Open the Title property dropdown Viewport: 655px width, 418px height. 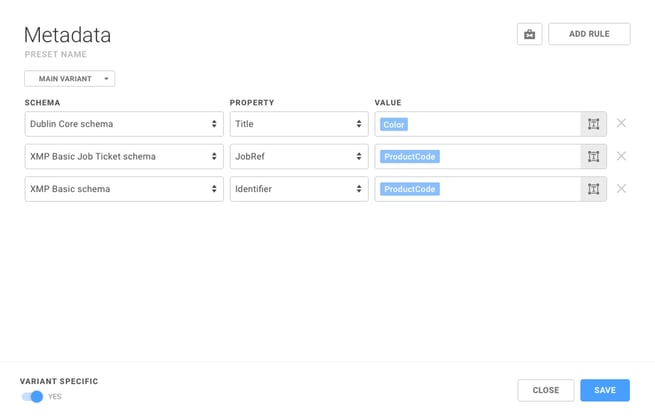pos(298,124)
